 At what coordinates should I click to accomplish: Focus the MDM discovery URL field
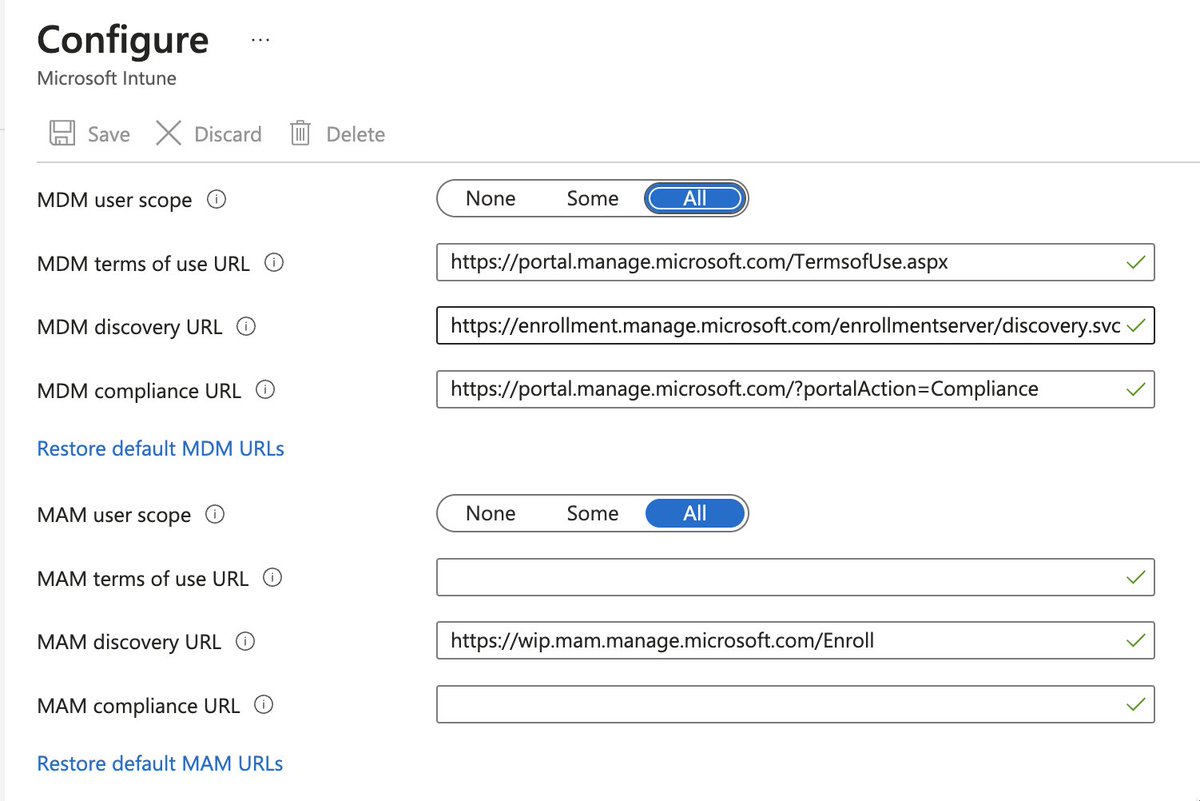tap(795, 326)
